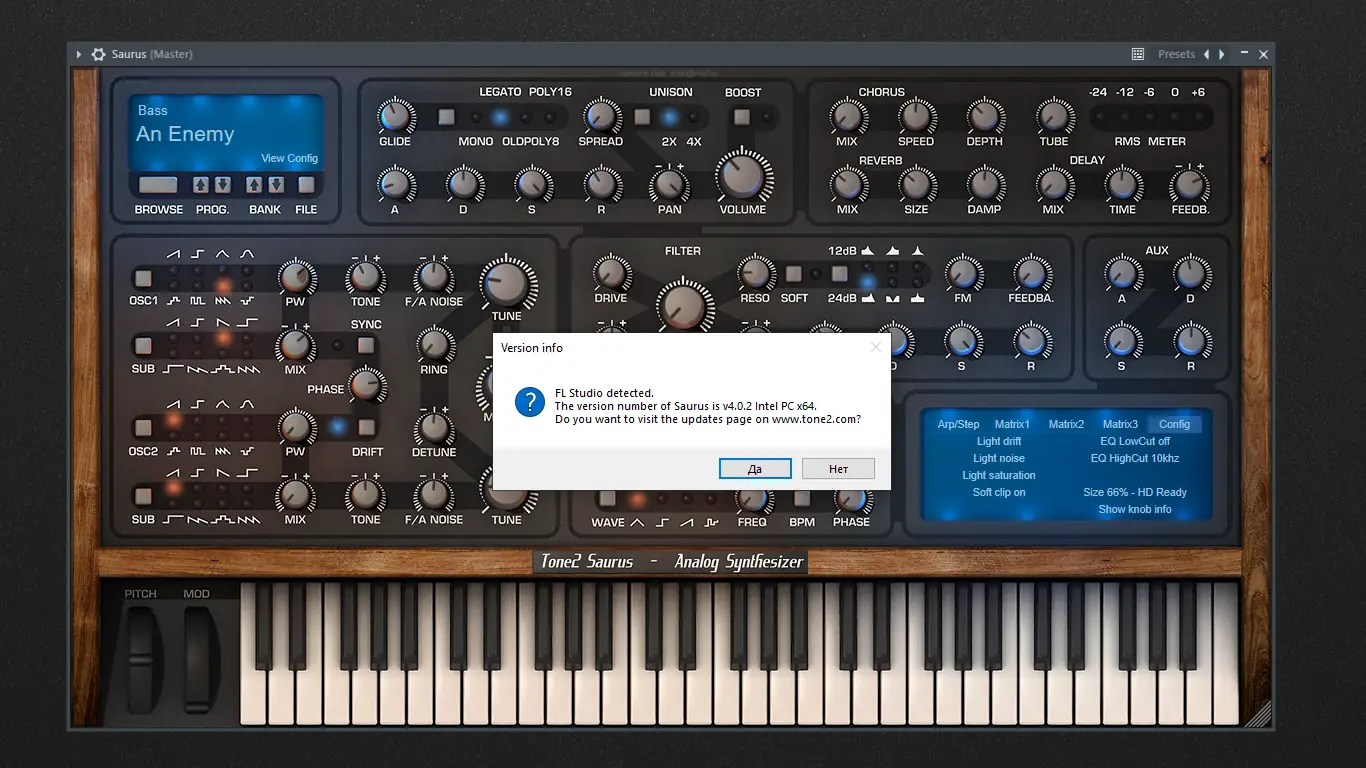The height and width of the screenshot is (768, 1366).
Task: Click the RING knob
Action: pos(433,345)
